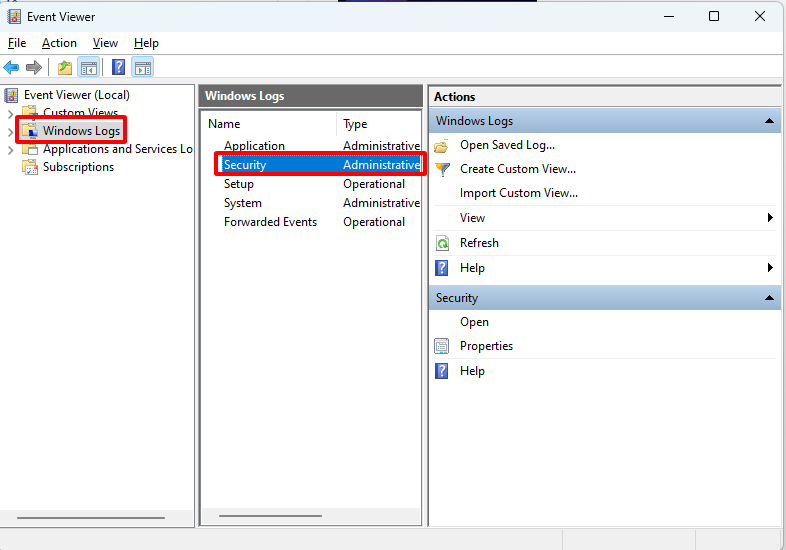Click the Refresh icon in Actions
786x550 pixels.
[442, 243]
